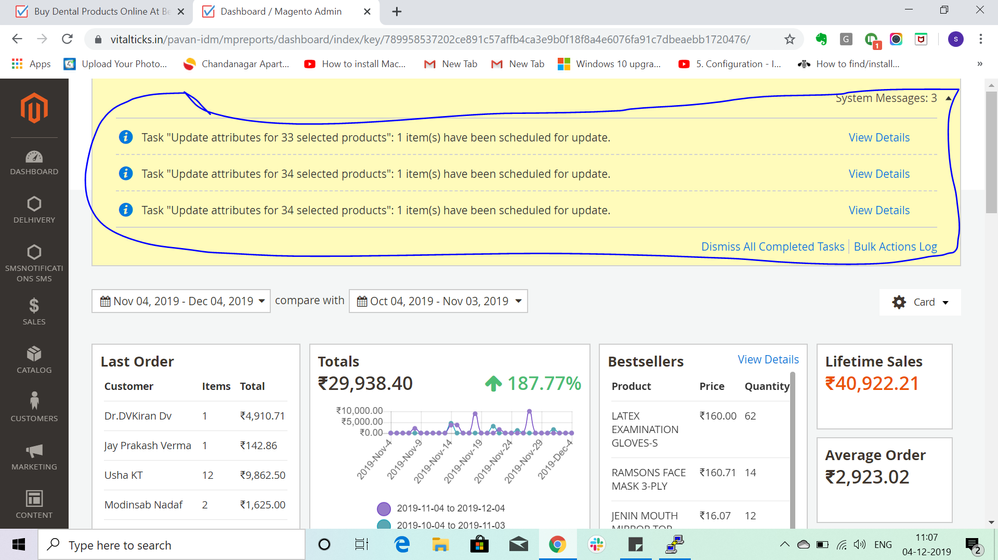The width and height of the screenshot is (998, 560).
Task: Open the Bulk Actions Log link
Action: pos(895,246)
